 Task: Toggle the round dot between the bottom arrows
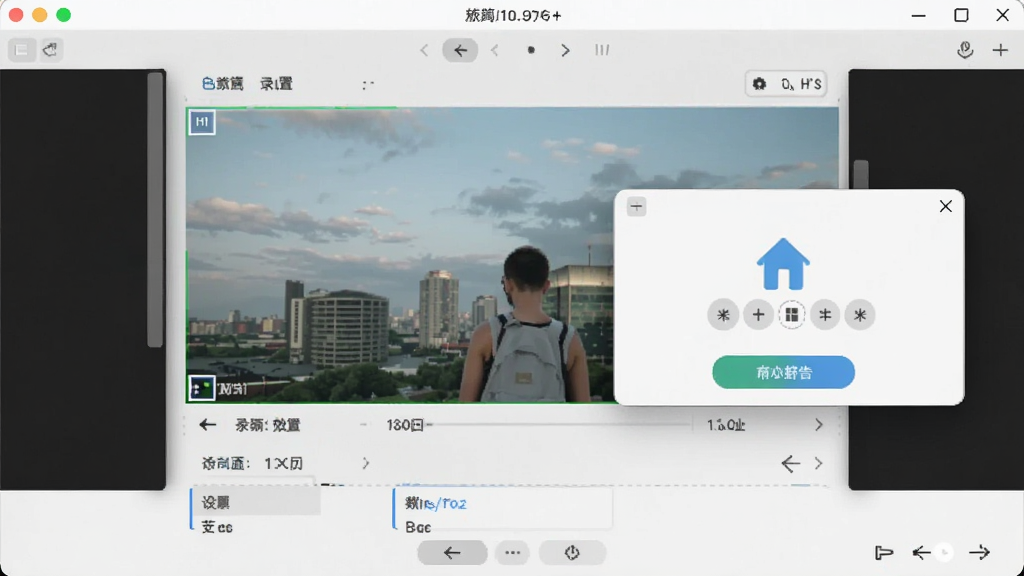tap(944, 553)
